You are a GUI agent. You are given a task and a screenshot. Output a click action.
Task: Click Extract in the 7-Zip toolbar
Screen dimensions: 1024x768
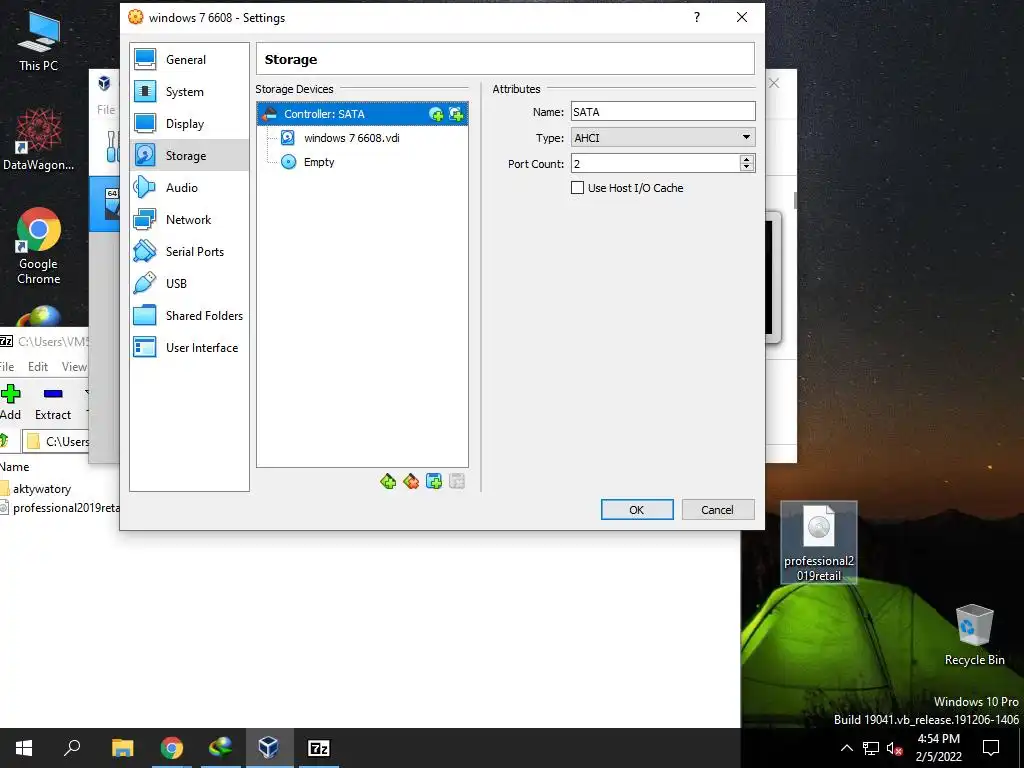pyautogui.click(x=53, y=402)
